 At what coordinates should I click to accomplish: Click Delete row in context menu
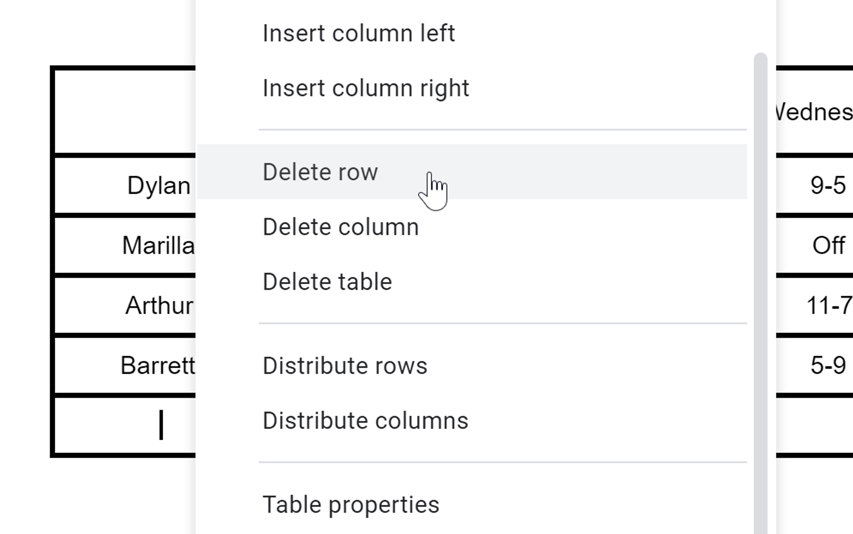(x=320, y=172)
